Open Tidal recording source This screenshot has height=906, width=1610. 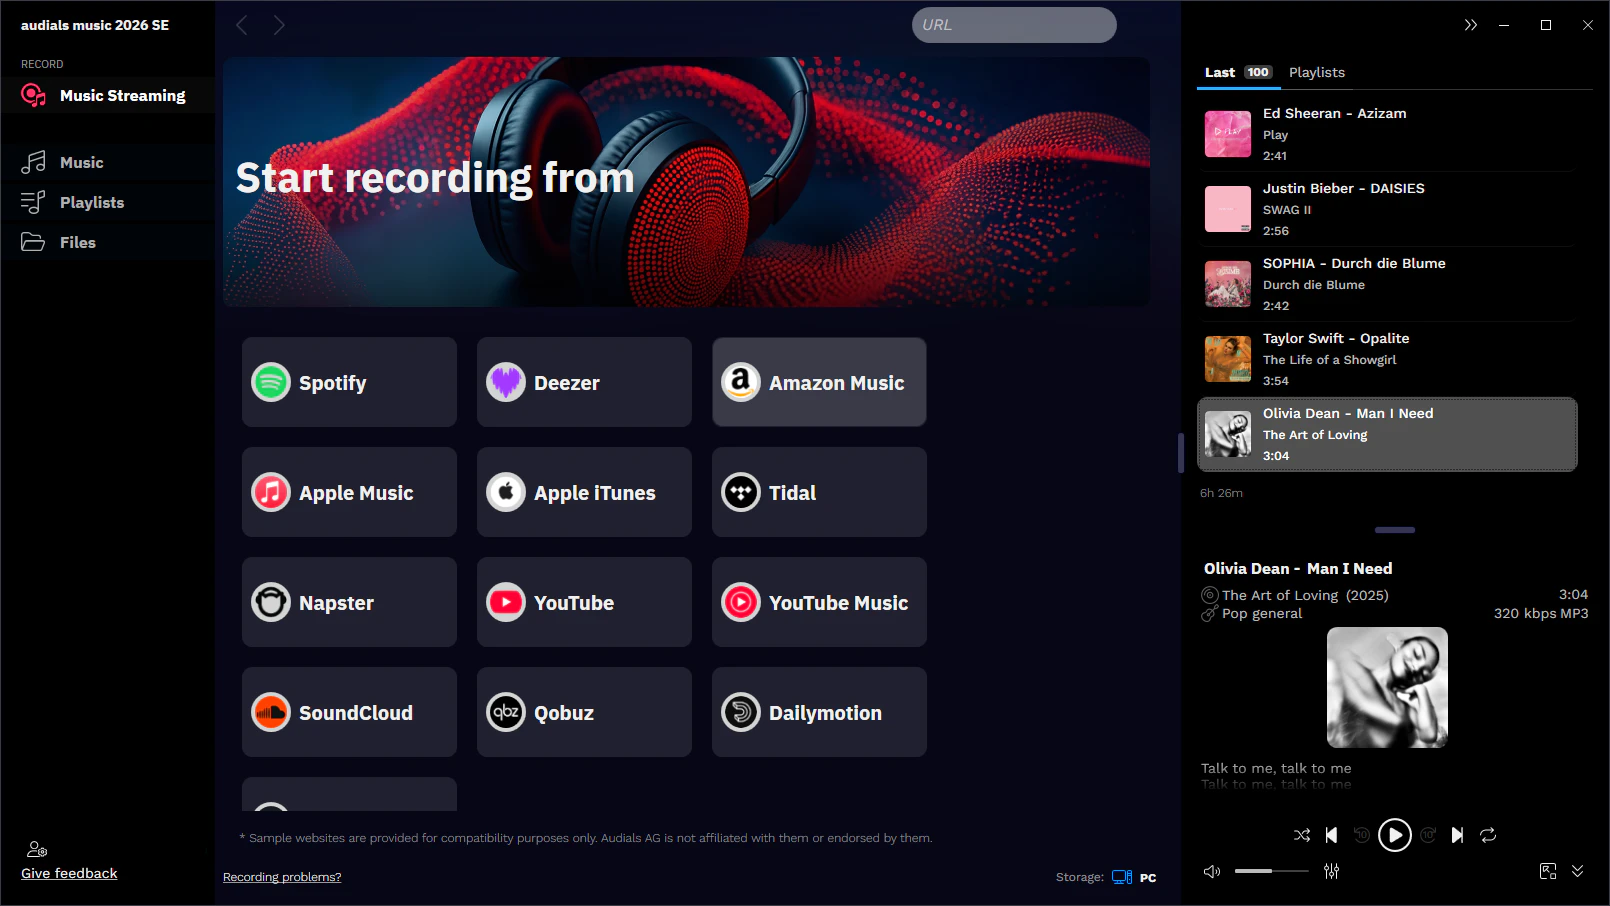(819, 492)
